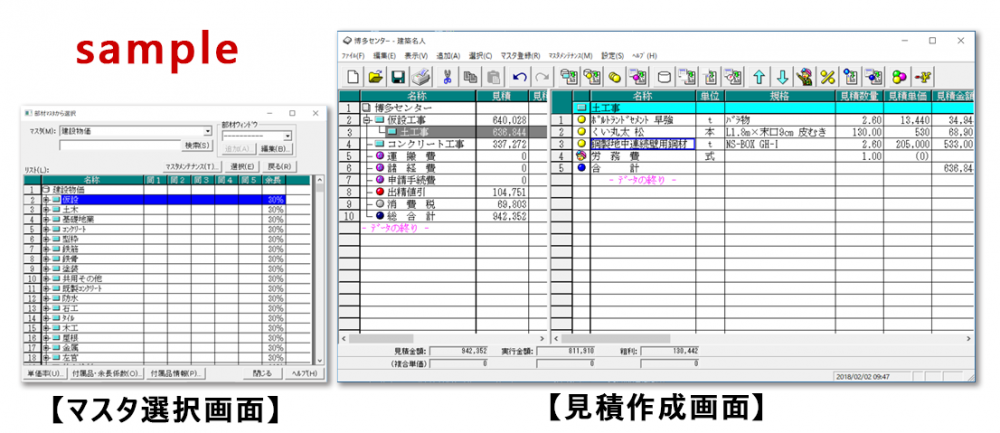1000x433 pixels.
Task: Click the ヘルプ(H) button in master dialog
Action: click(x=304, y=373)
